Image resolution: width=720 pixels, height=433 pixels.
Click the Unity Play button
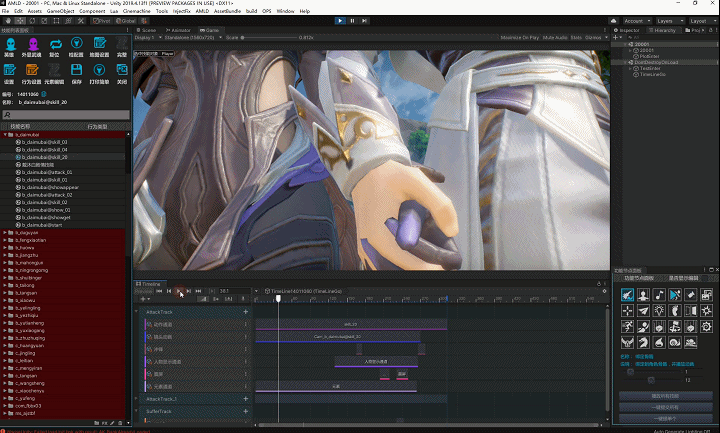tap(340, 21)
